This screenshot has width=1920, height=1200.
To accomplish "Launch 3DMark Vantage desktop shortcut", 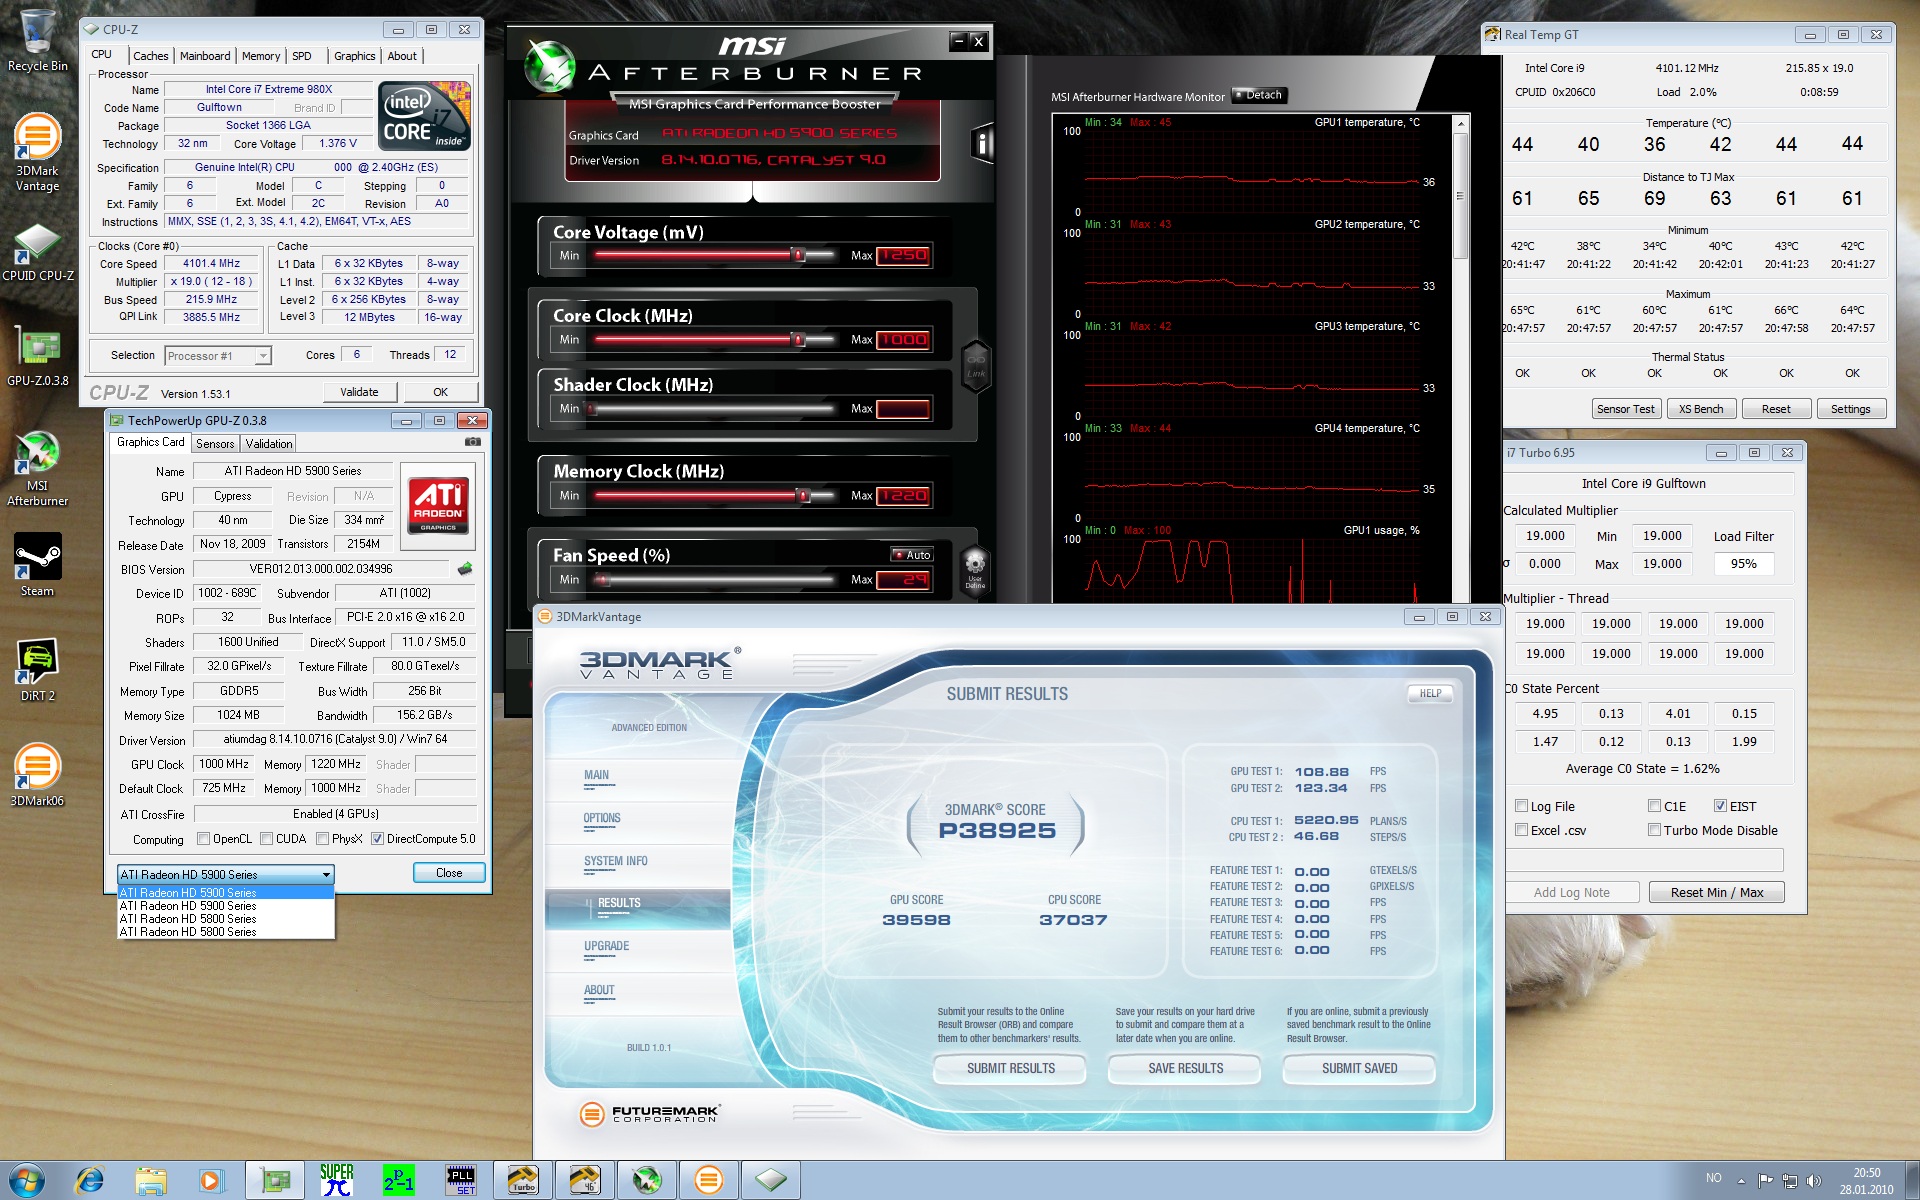I will click(37, 152).
